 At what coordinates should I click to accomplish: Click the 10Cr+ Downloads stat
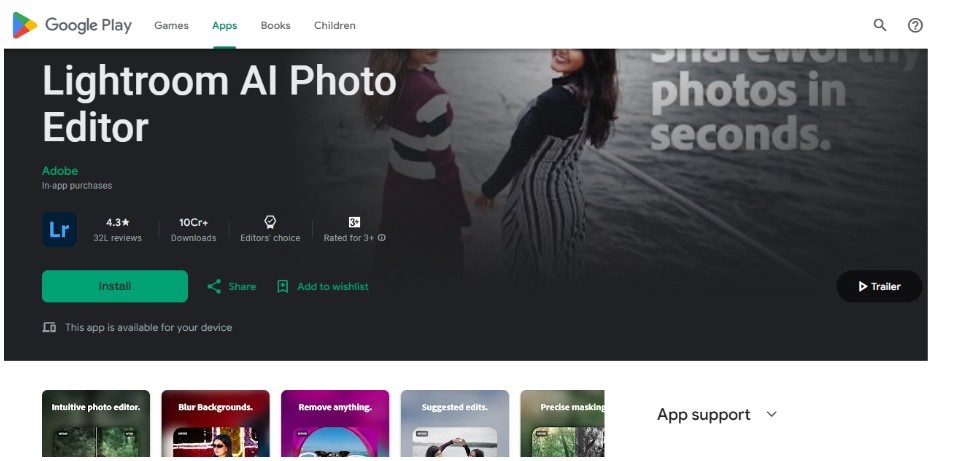[x=193, y=230]
